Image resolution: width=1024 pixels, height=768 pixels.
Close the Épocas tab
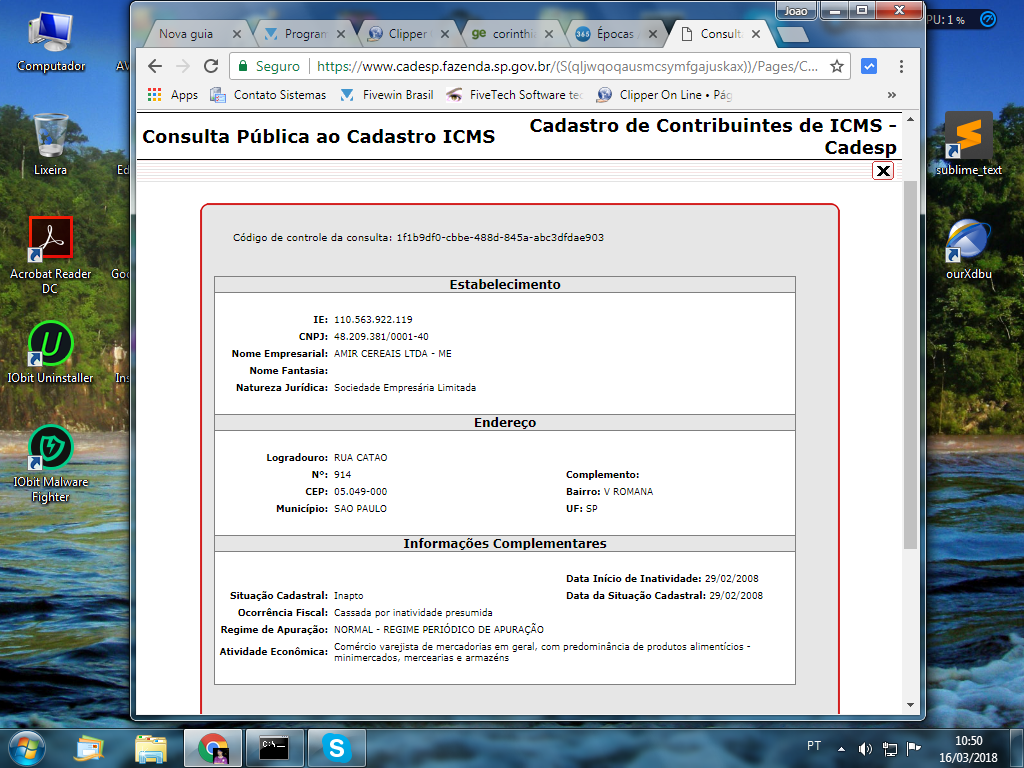652,34
